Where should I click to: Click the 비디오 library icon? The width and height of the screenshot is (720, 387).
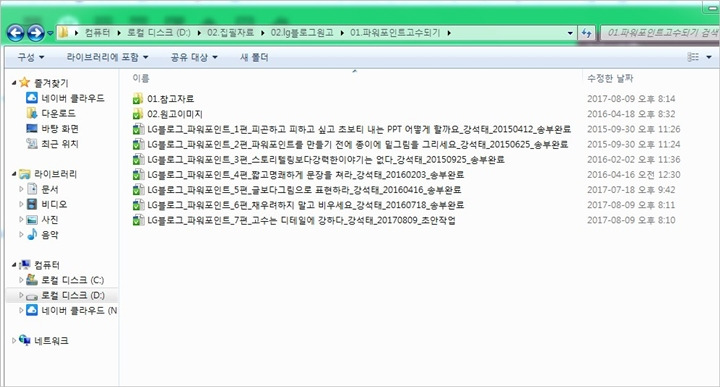pos(32,204)
